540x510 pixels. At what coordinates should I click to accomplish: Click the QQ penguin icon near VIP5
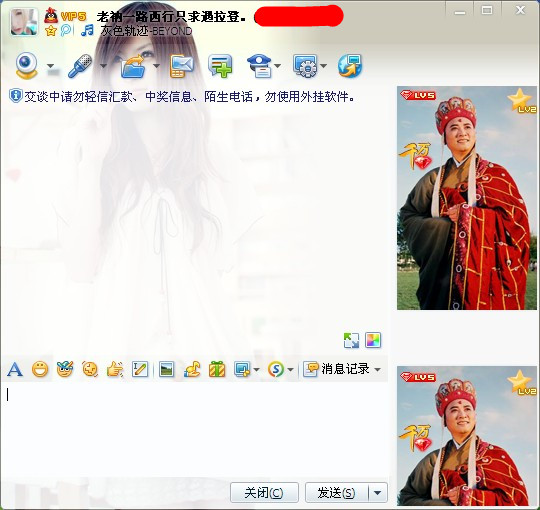pyautogui.click(x=51, y=15)
